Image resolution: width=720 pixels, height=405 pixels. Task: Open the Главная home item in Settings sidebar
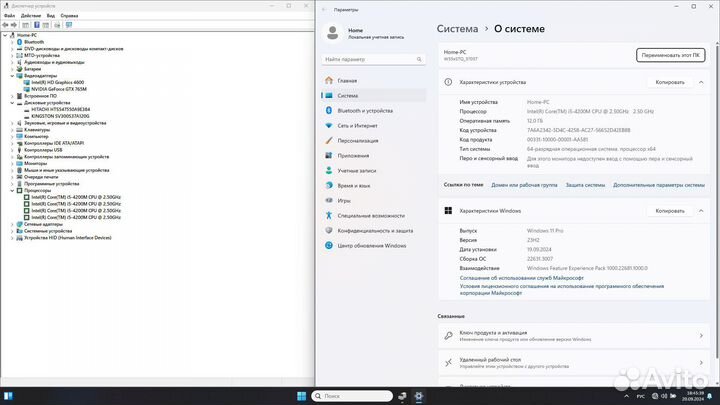(373, 80)
